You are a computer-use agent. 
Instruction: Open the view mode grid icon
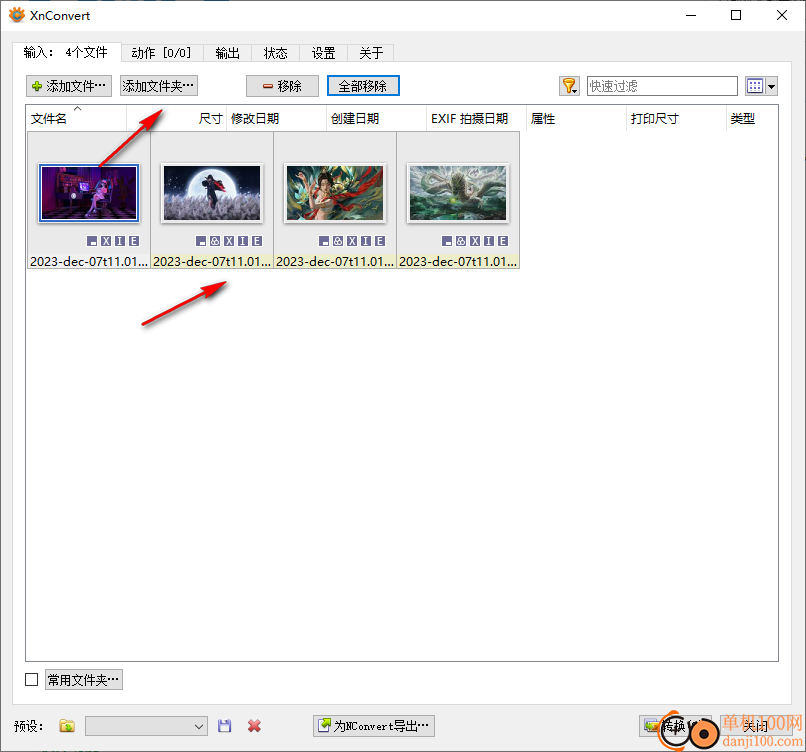click(755, 86)
